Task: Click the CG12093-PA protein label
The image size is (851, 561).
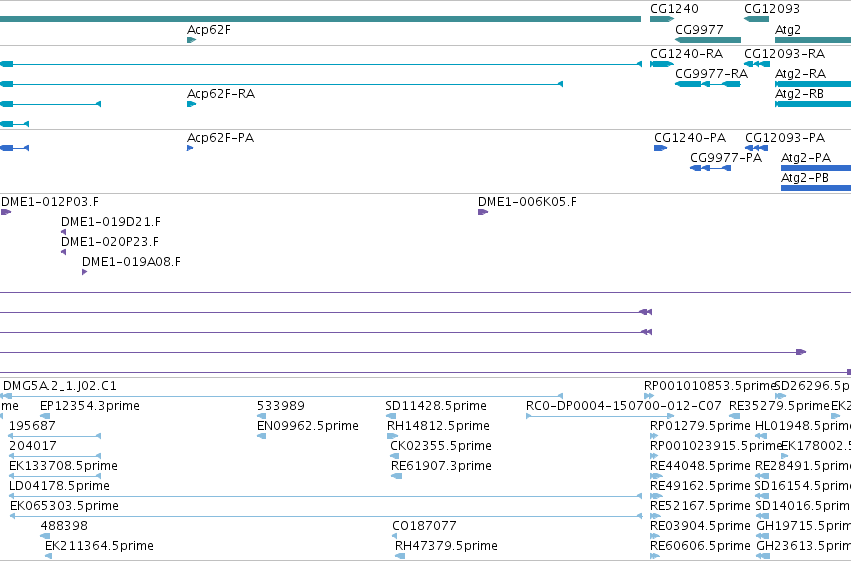Action: 785,138
